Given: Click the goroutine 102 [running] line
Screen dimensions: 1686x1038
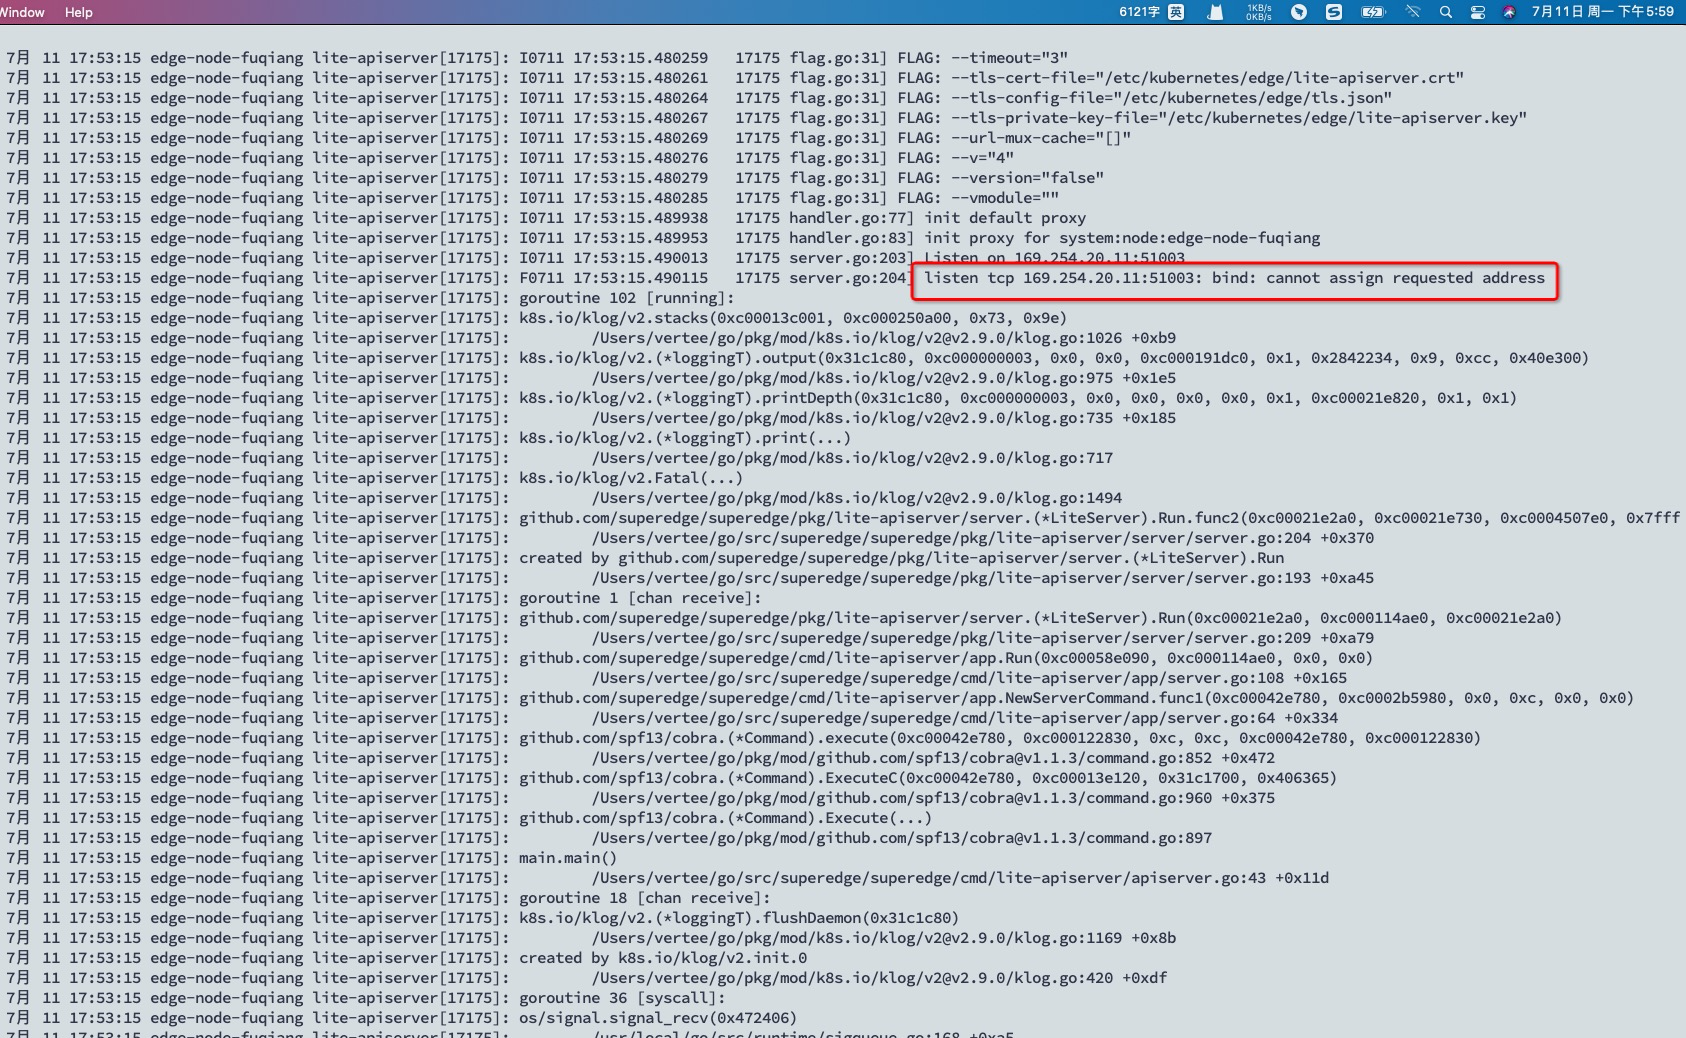Looking at the screenshot, I should point(627,298).
